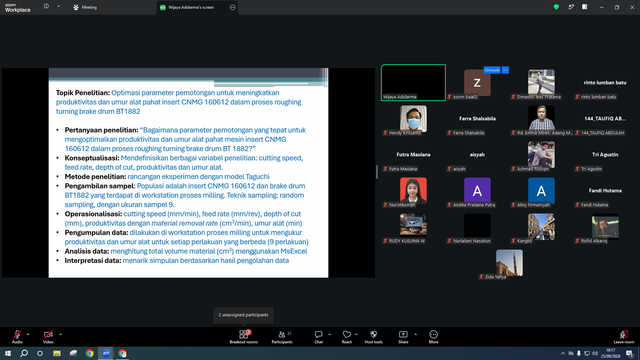This screenshot has width=640, height=360.
Task: Toggle view layout icon in title bar
Action: pyautogui.click(x=585, y=7)
